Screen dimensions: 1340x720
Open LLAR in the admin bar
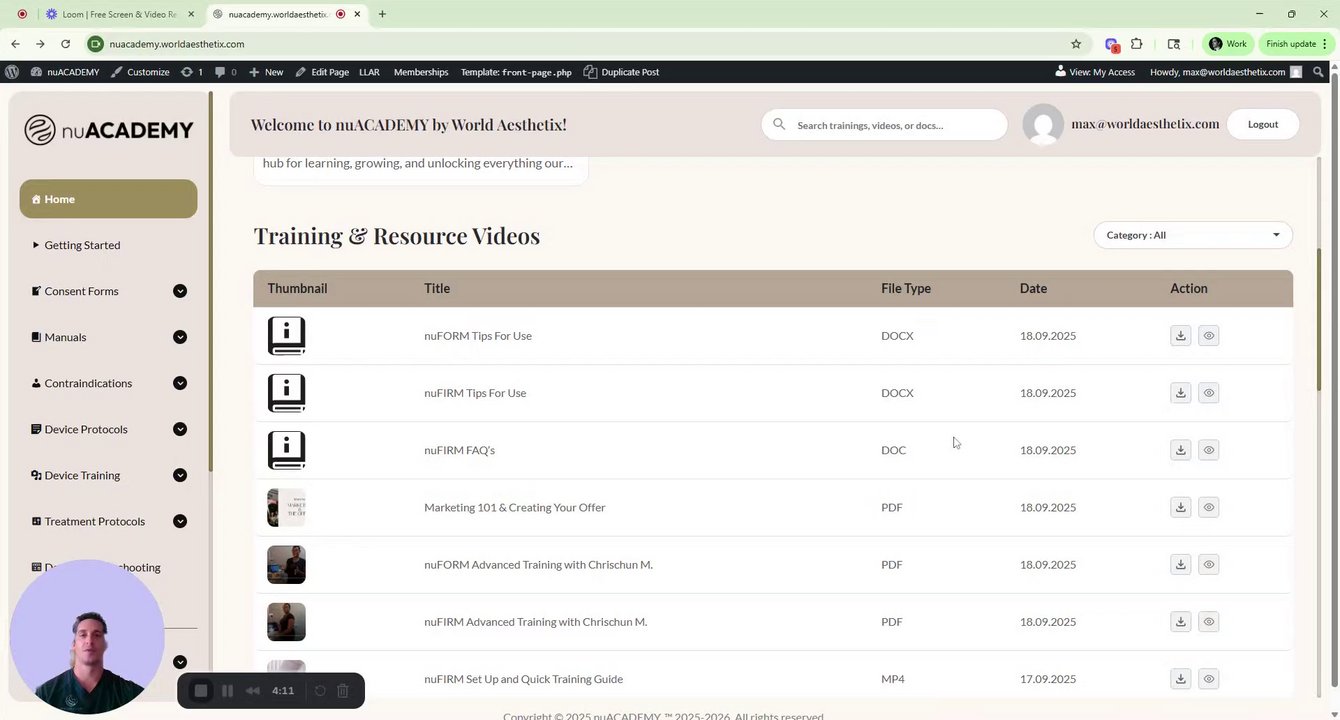click(x=369, y=72)
